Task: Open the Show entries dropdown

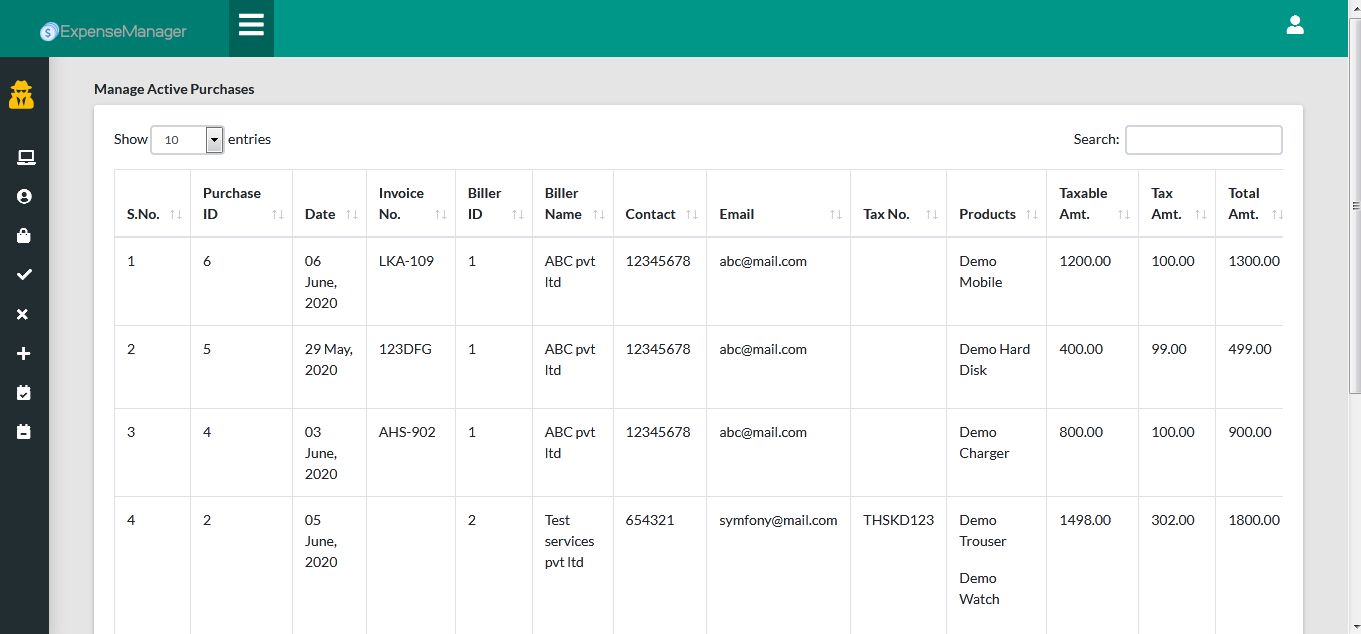Action: click(187, 140)
